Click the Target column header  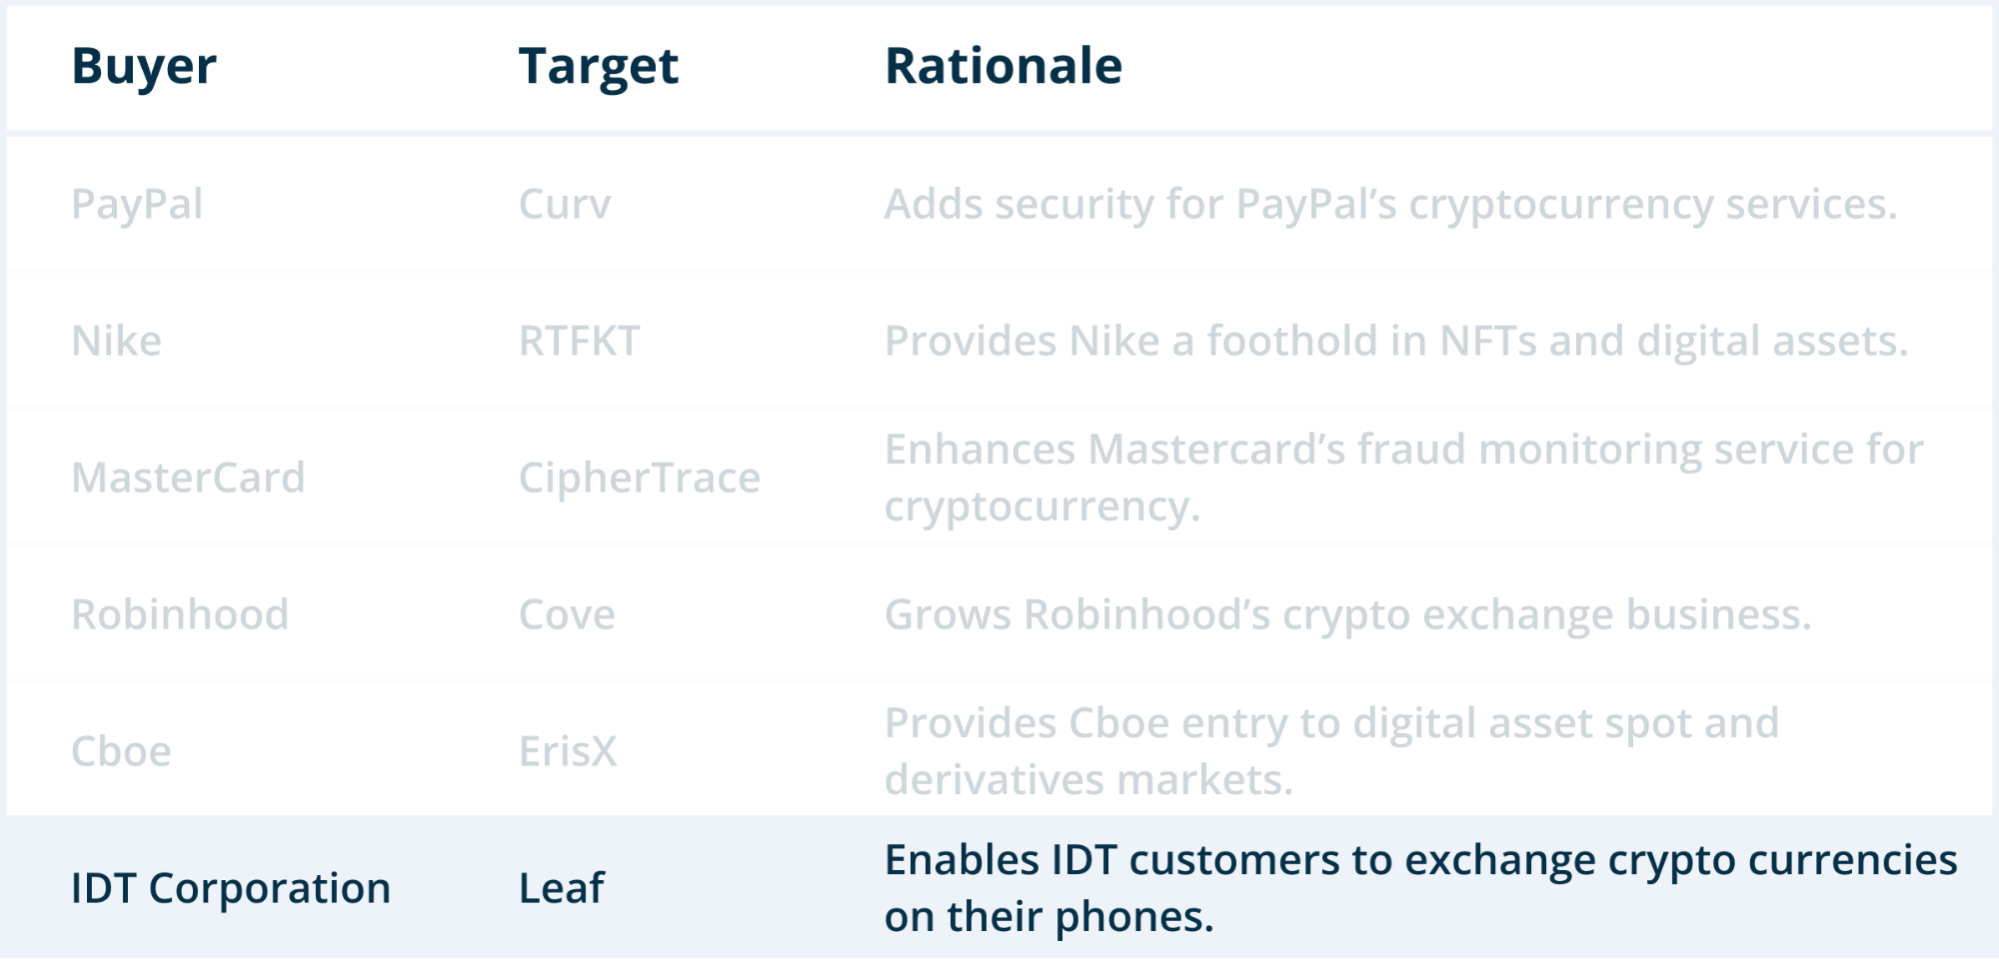(x=598, y=67)
